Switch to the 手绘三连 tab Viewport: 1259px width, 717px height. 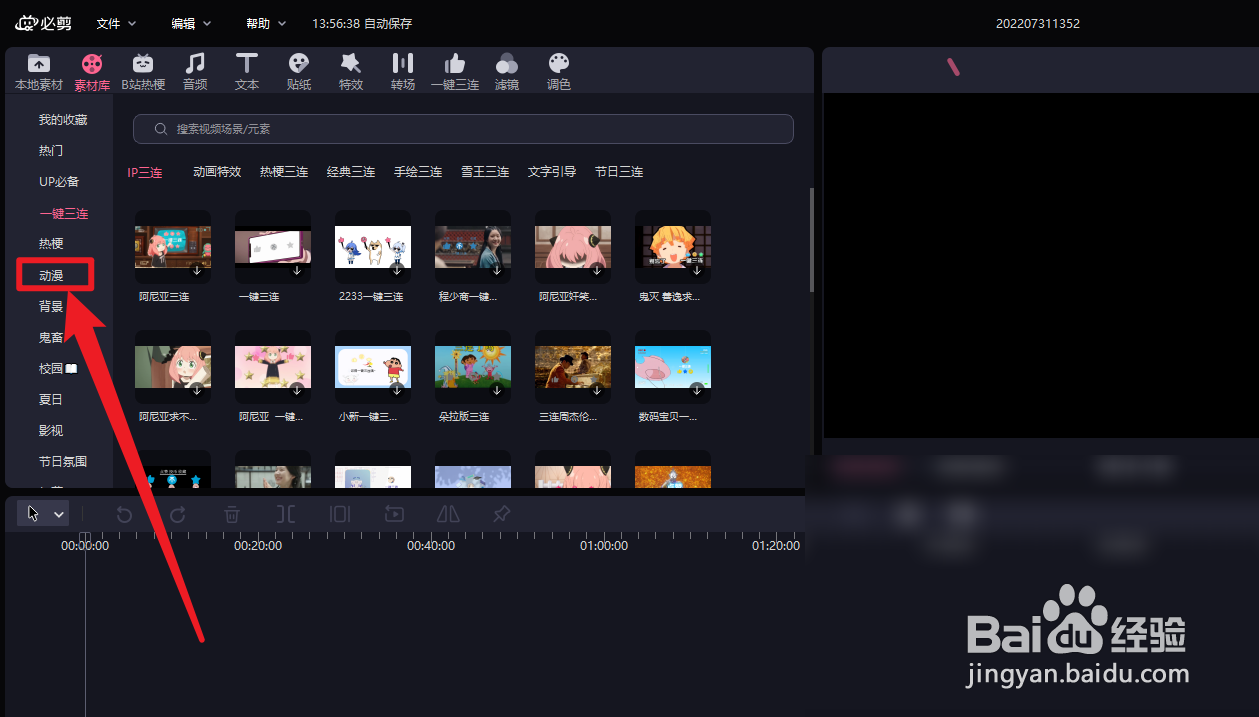(x=418, y=172)
